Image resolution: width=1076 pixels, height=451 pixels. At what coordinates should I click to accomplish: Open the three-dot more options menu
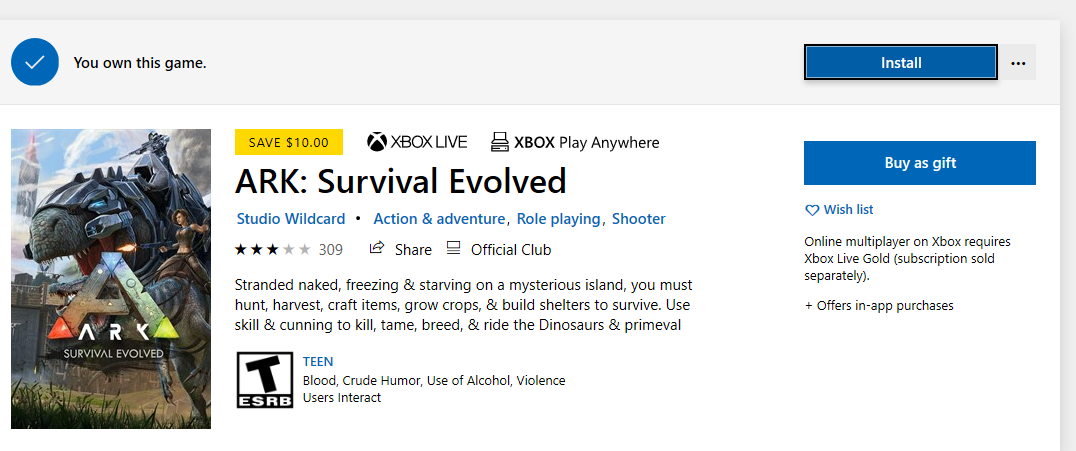pyautogui.click(x=1018, y=62)
